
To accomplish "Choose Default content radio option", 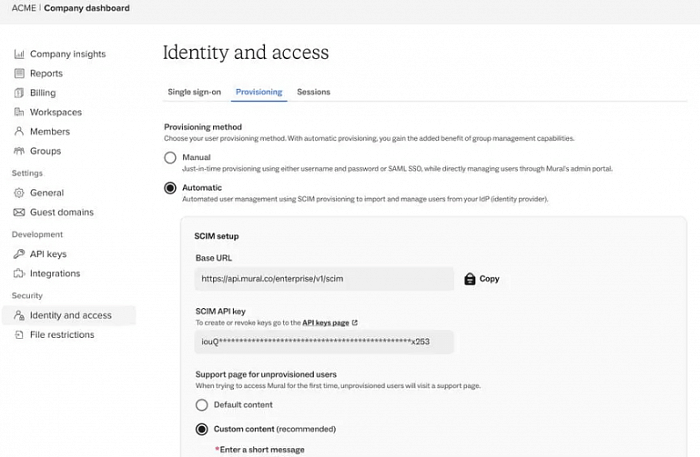I will 202,405.
